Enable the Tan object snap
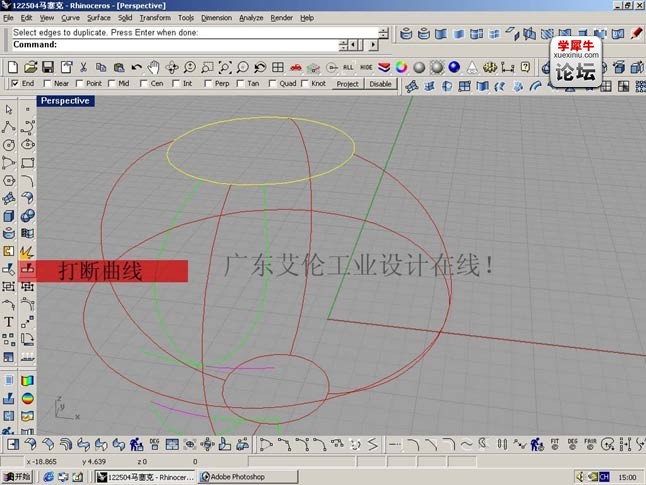Screen dimensions: 646x485 pyautogui.click(x=240, y=84)
